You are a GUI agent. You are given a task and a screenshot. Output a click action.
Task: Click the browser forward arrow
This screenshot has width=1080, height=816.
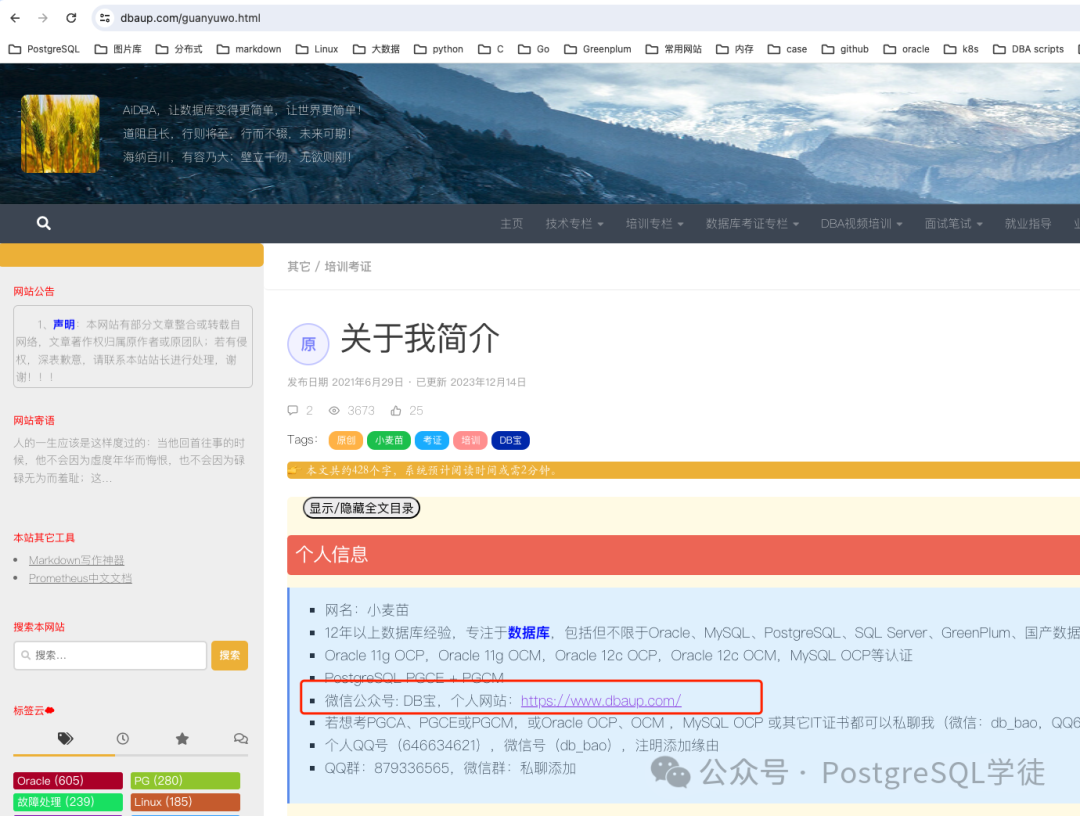pyautogui.click(x=43, y=18)
